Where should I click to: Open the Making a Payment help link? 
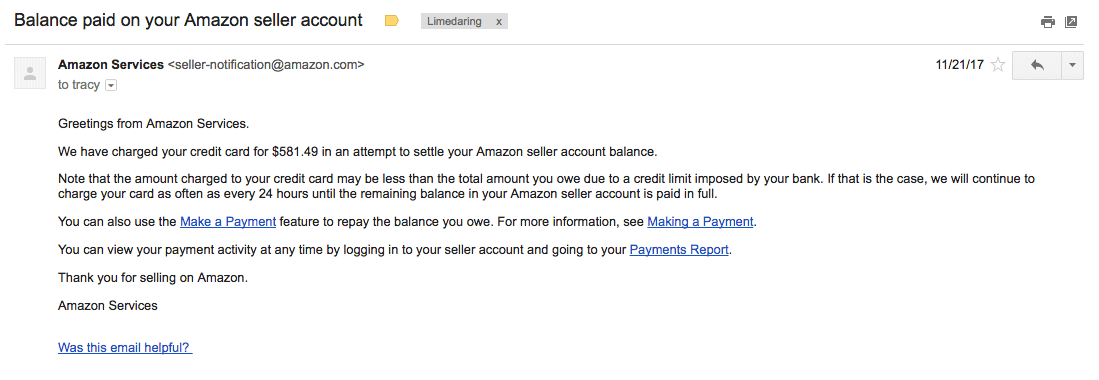point(700,222)
